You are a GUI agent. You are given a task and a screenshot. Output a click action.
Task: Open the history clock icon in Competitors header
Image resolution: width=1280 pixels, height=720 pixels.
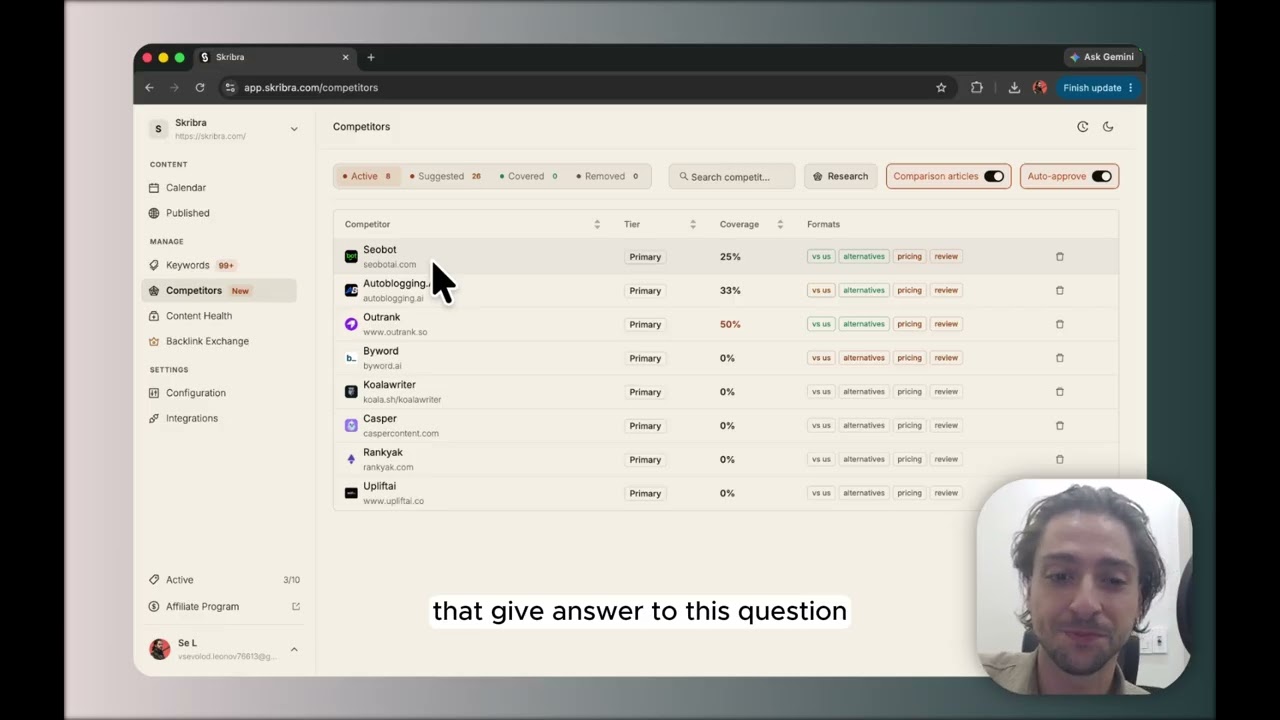(x=1083, y=127)
